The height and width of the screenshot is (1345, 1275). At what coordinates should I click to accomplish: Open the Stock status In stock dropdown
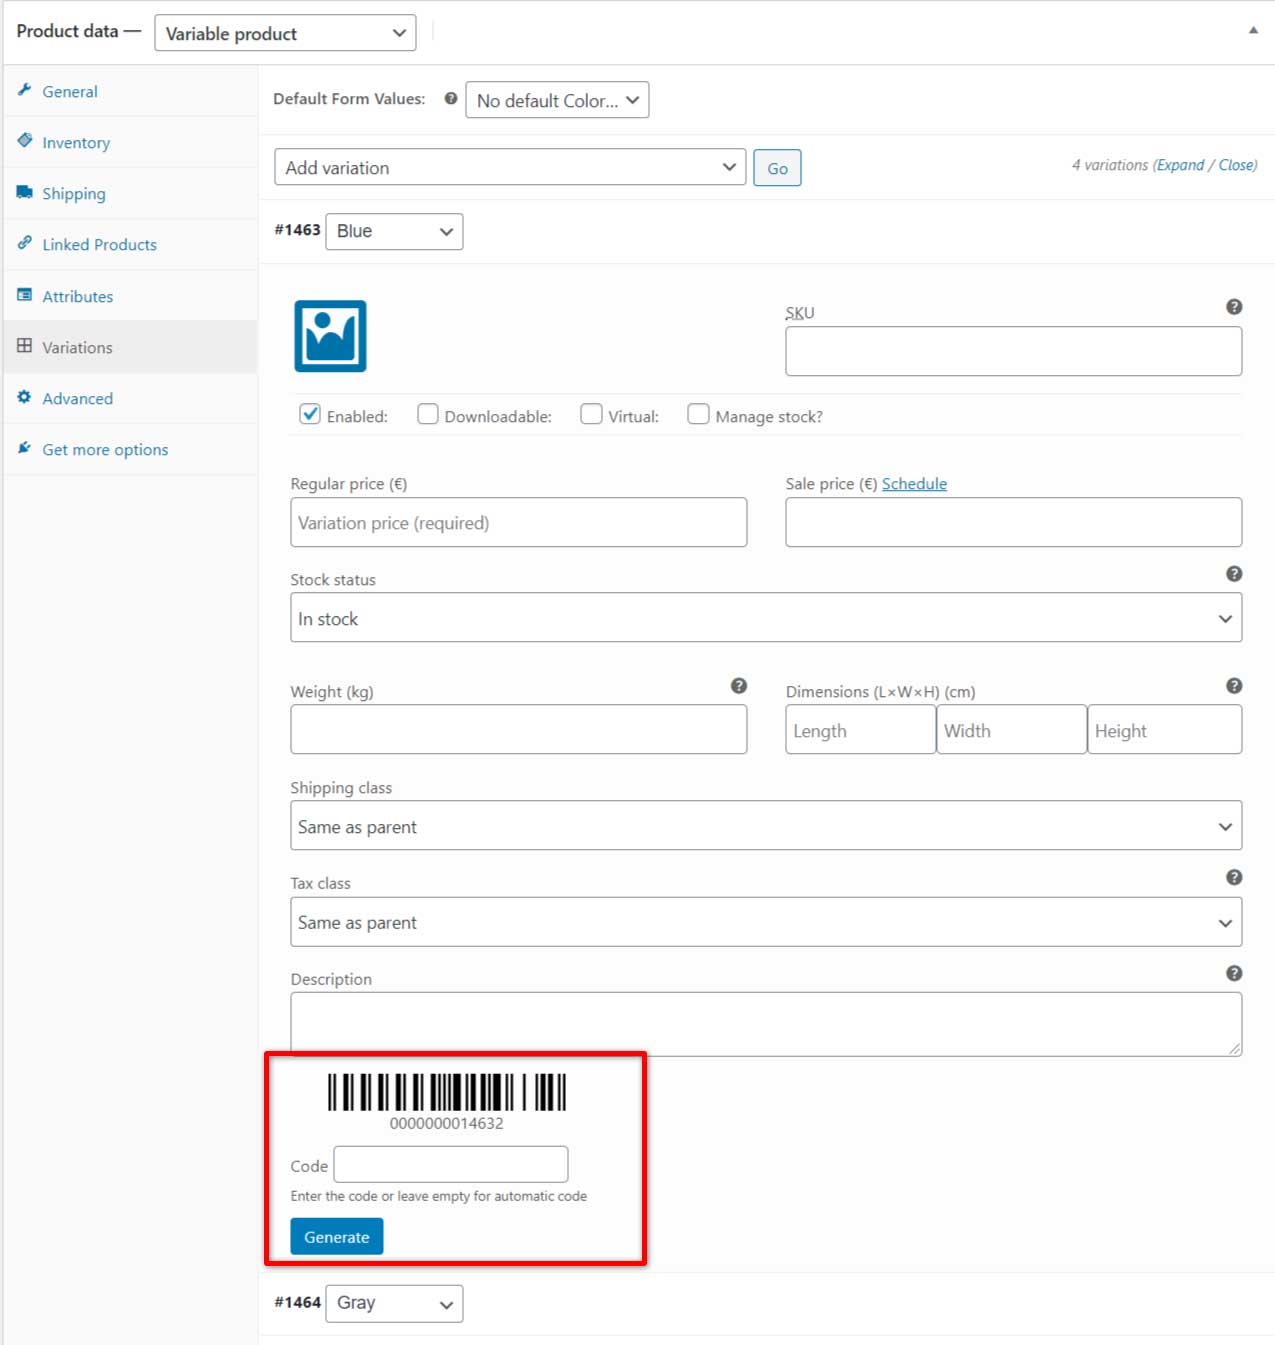coord(766,618)
